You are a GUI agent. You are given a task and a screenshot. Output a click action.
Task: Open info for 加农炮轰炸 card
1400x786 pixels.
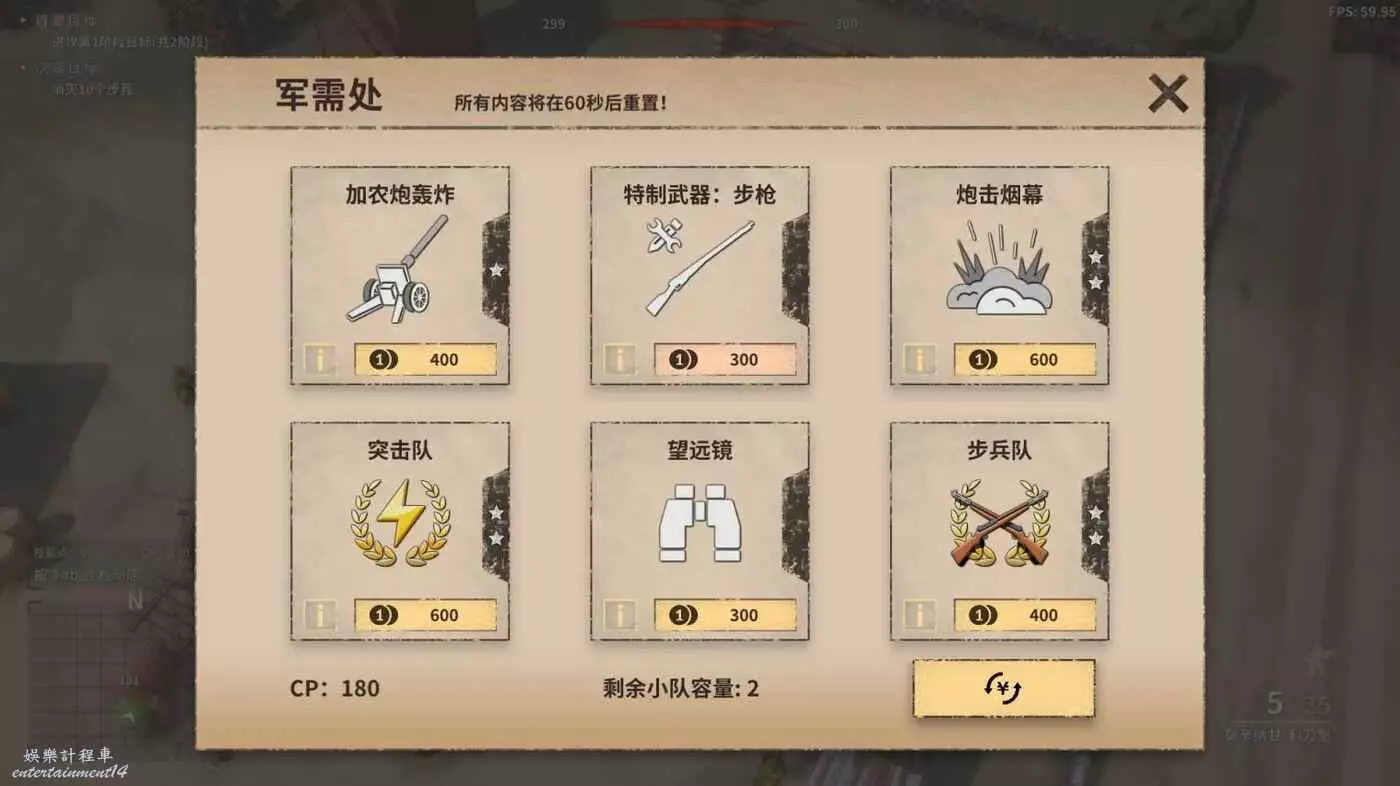(320, 360)
